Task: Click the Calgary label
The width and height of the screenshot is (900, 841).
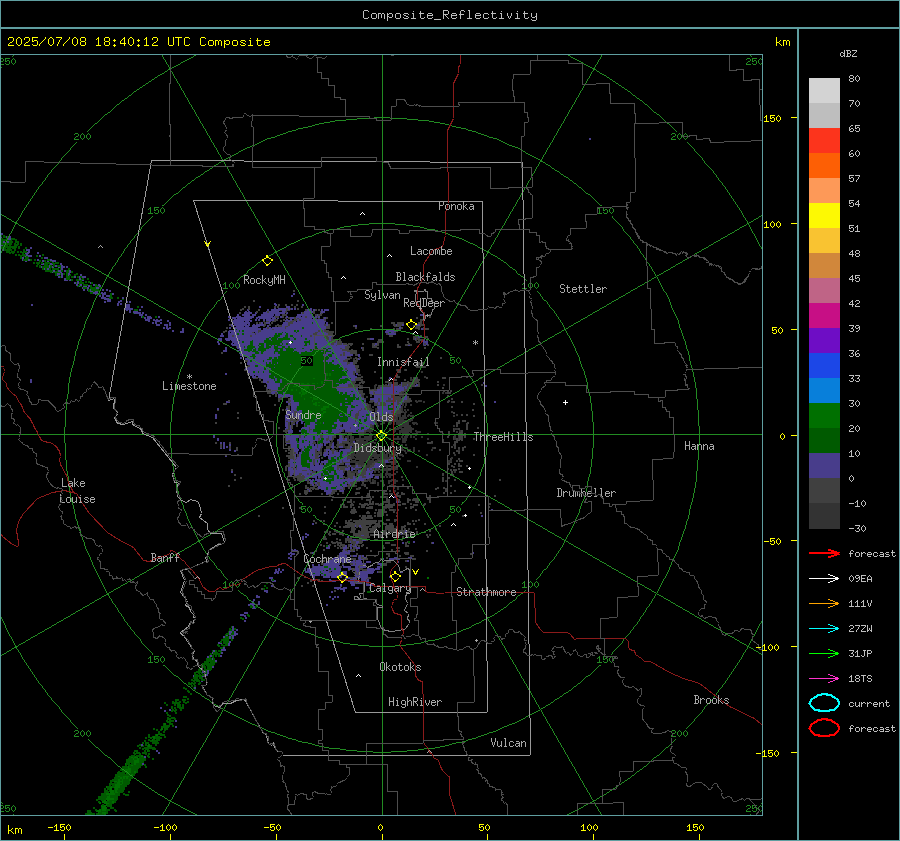Action: 390,588
